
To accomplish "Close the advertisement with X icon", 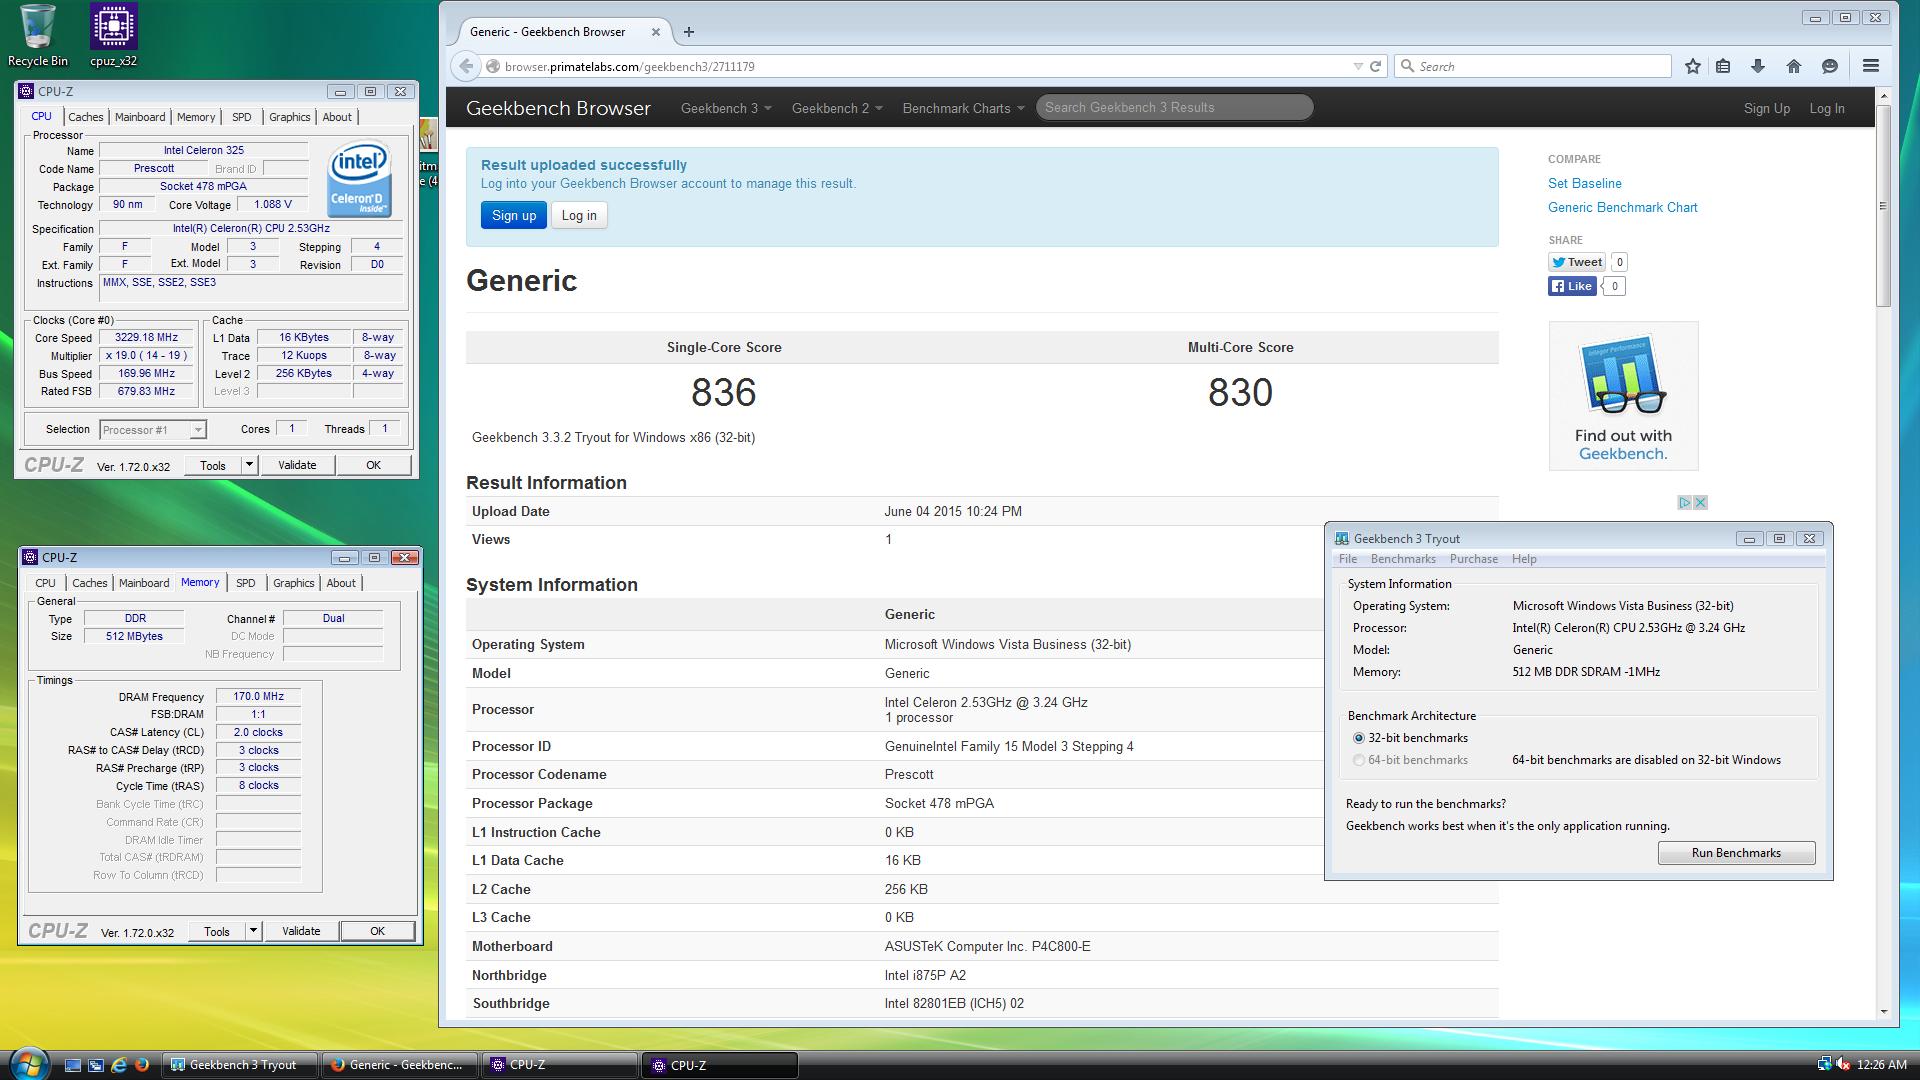I will point(1700,502).
